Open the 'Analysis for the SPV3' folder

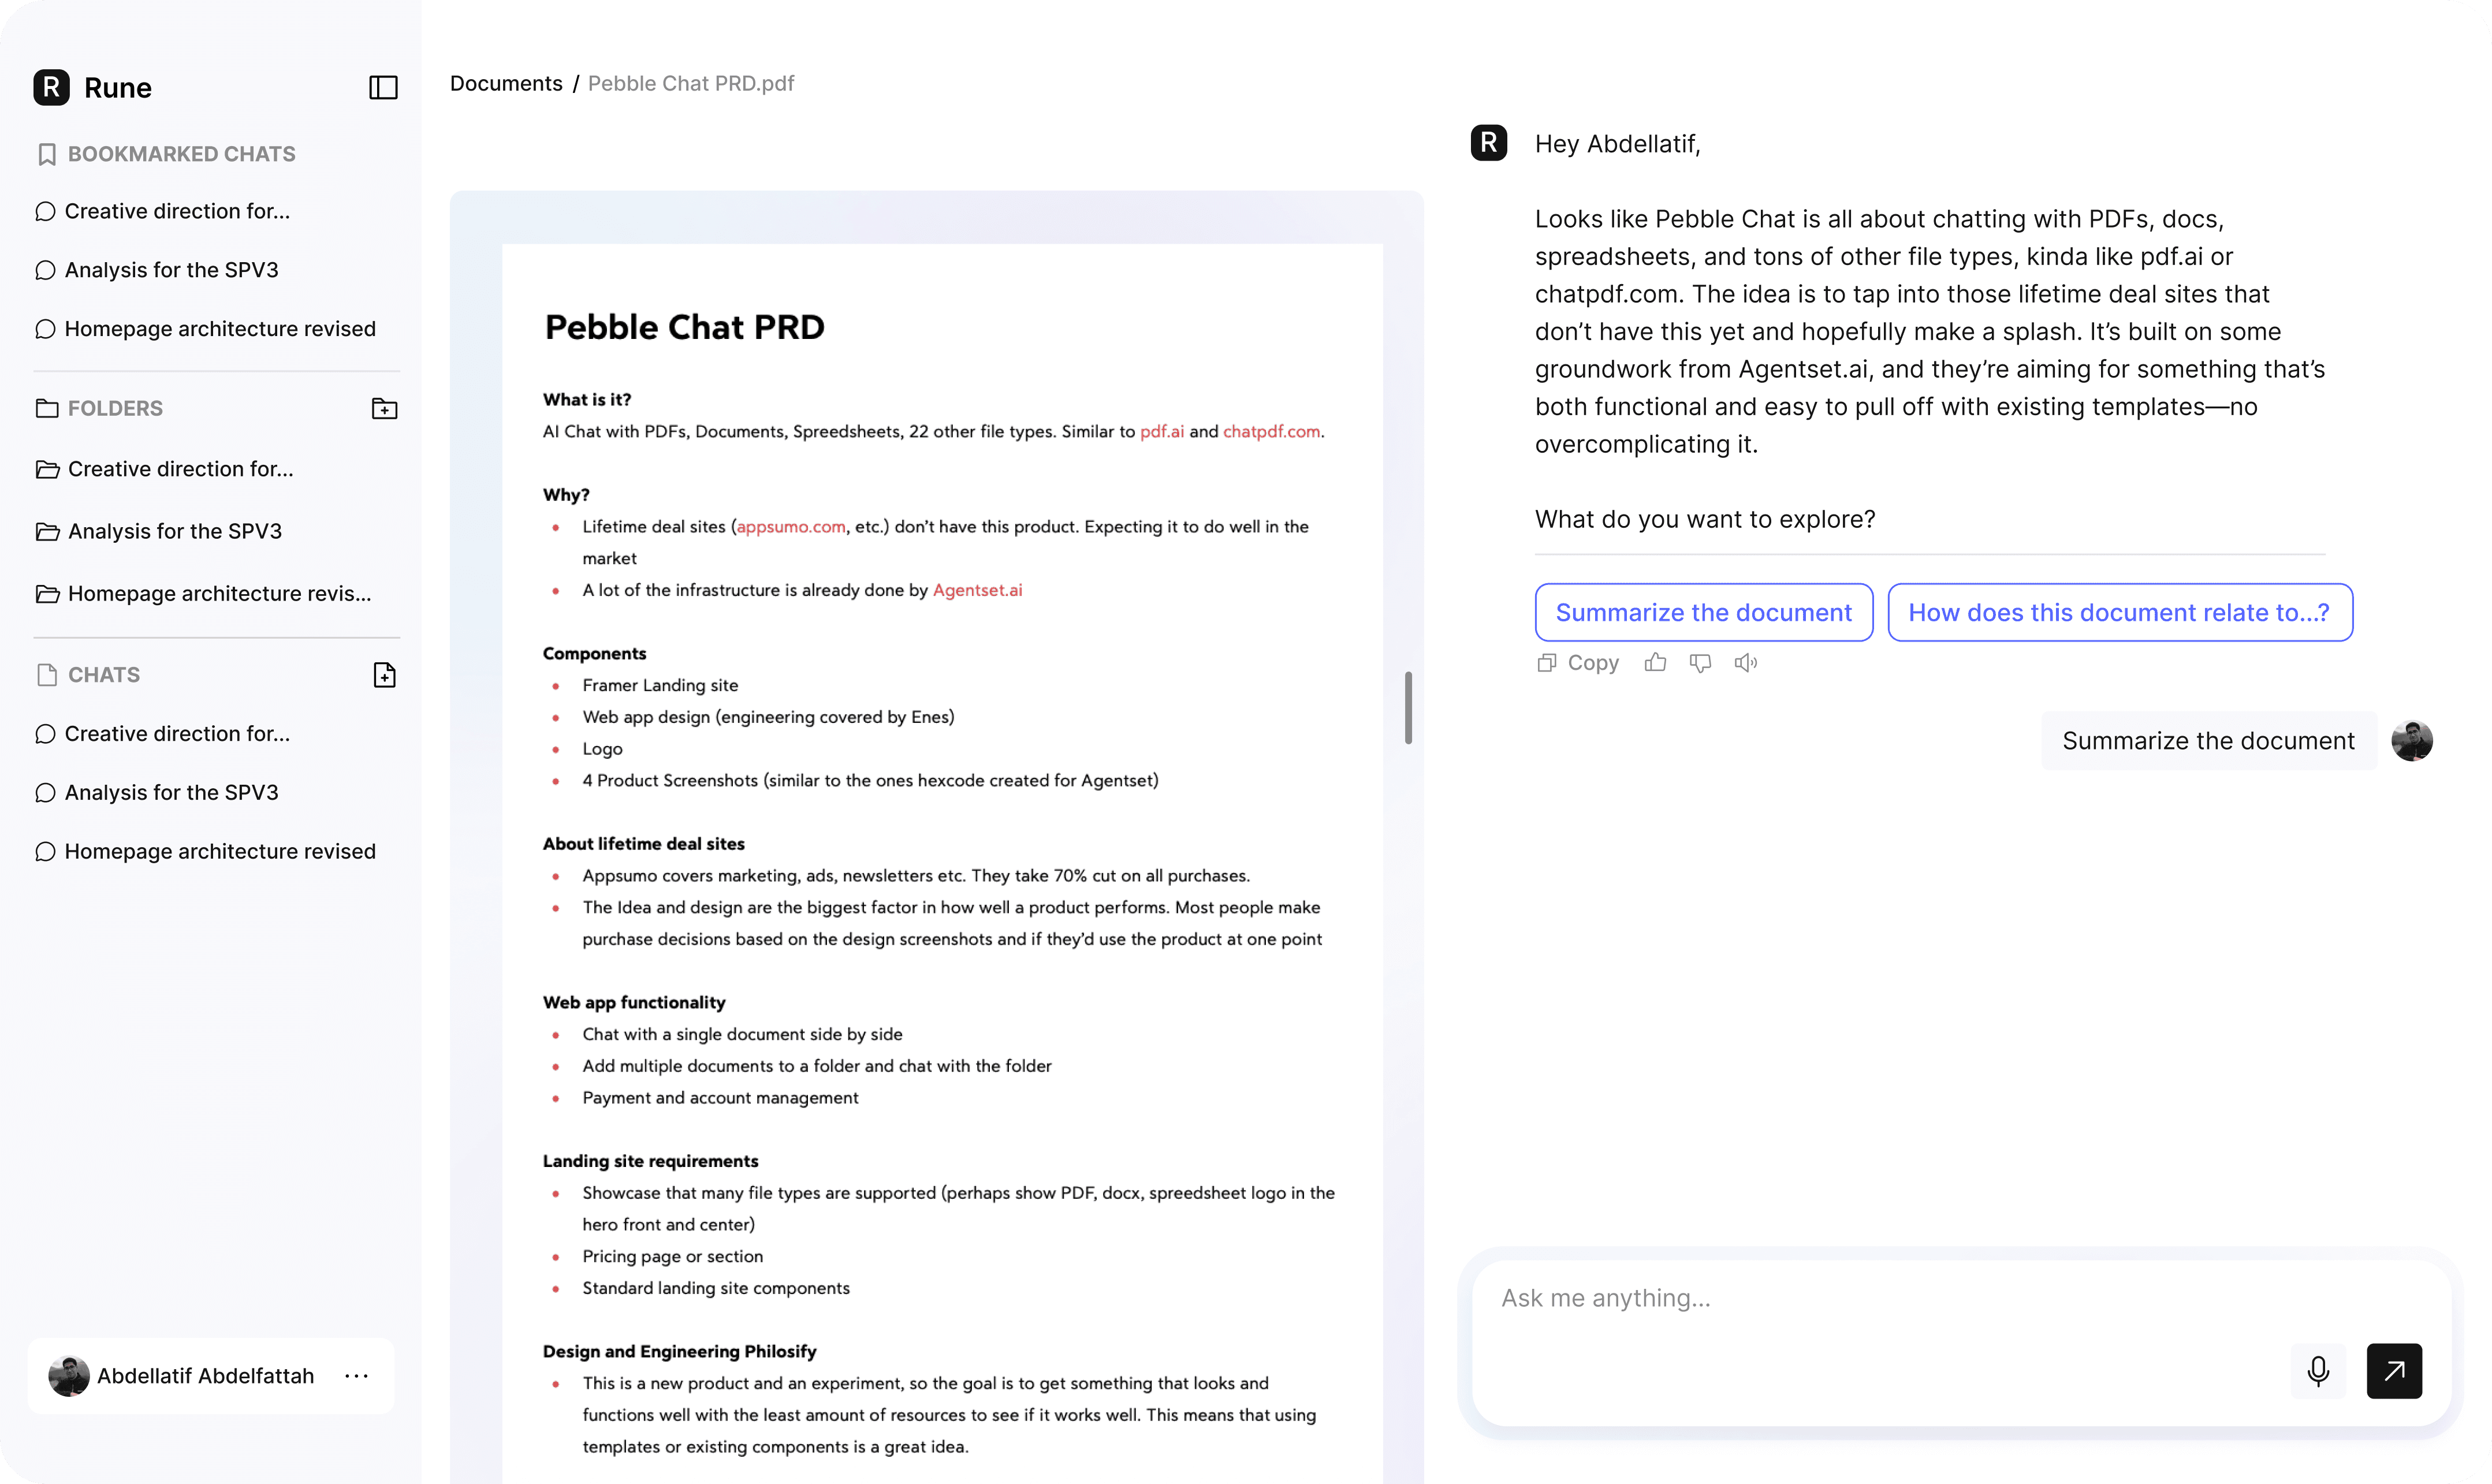pyautogui.click(x=174, y=531)
